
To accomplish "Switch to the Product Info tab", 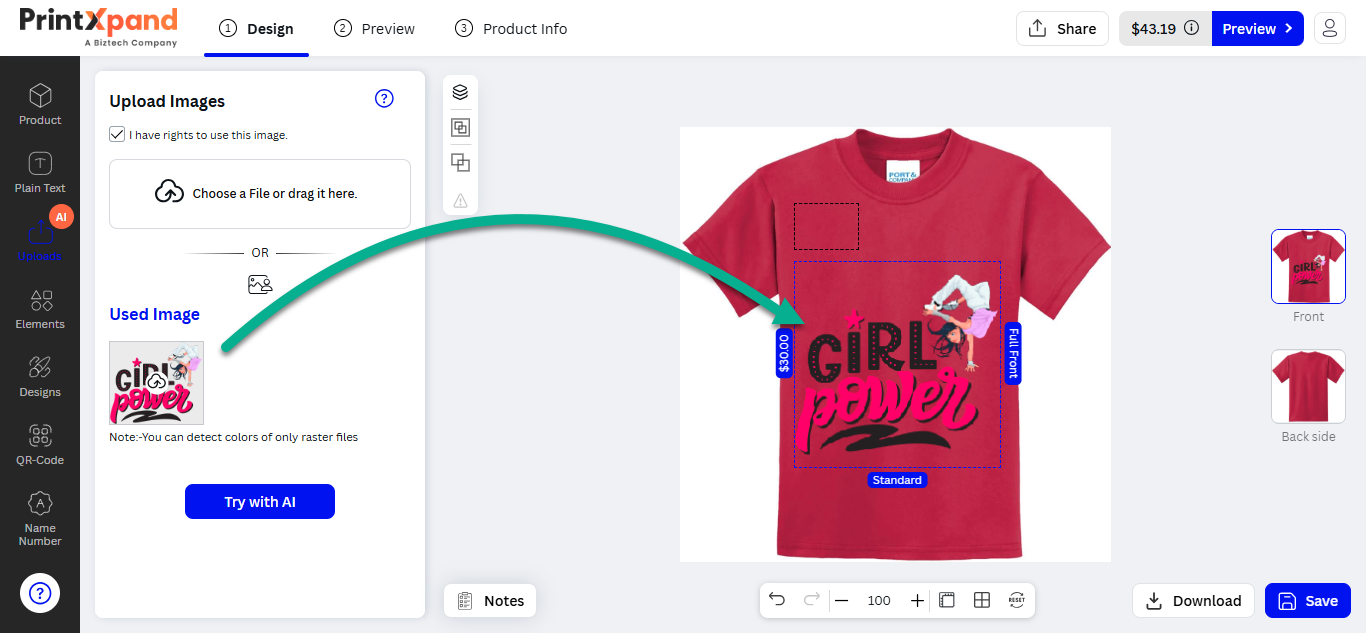I will click(x=511, y=28).
